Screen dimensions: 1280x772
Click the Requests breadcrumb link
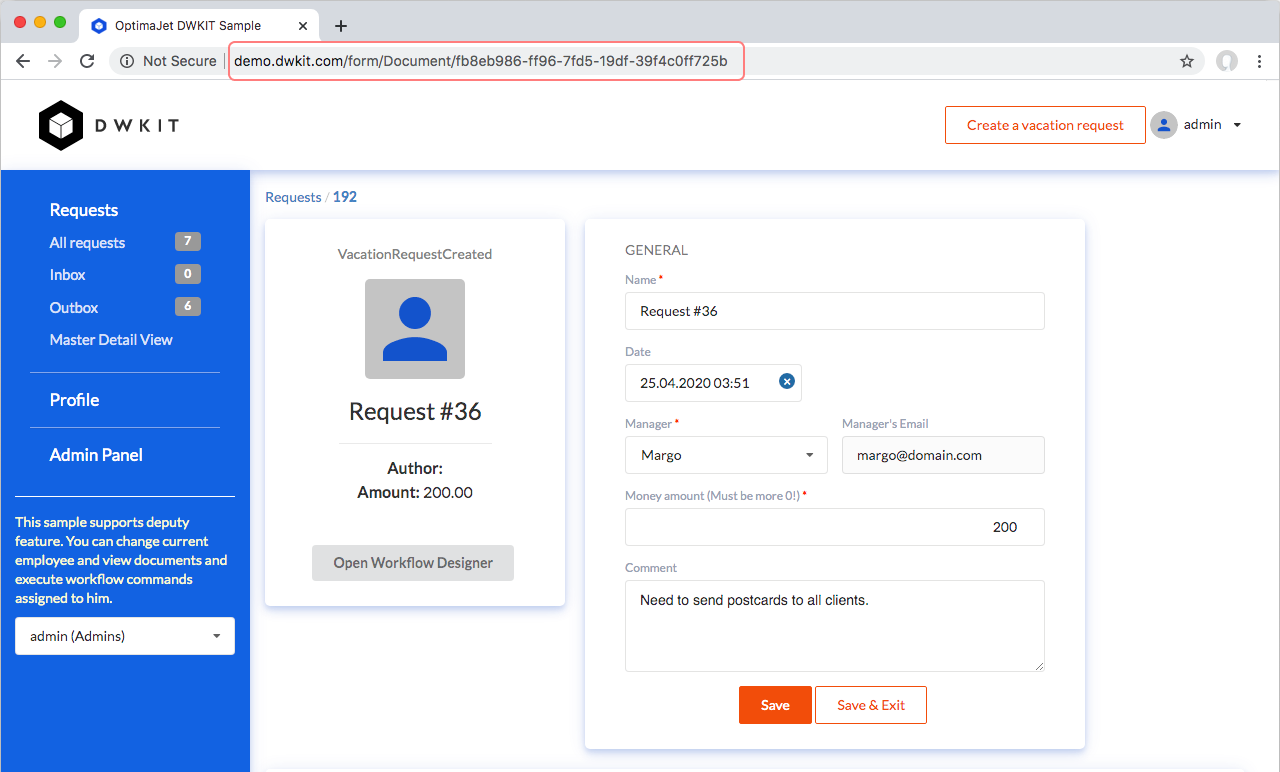tap(293, 197)
